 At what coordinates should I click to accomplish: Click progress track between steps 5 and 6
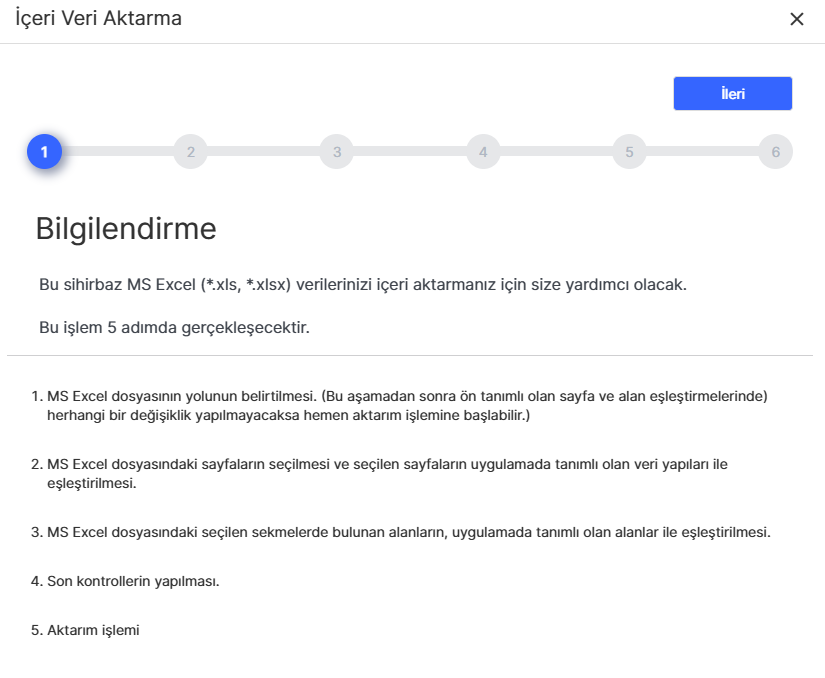[702, 151]
